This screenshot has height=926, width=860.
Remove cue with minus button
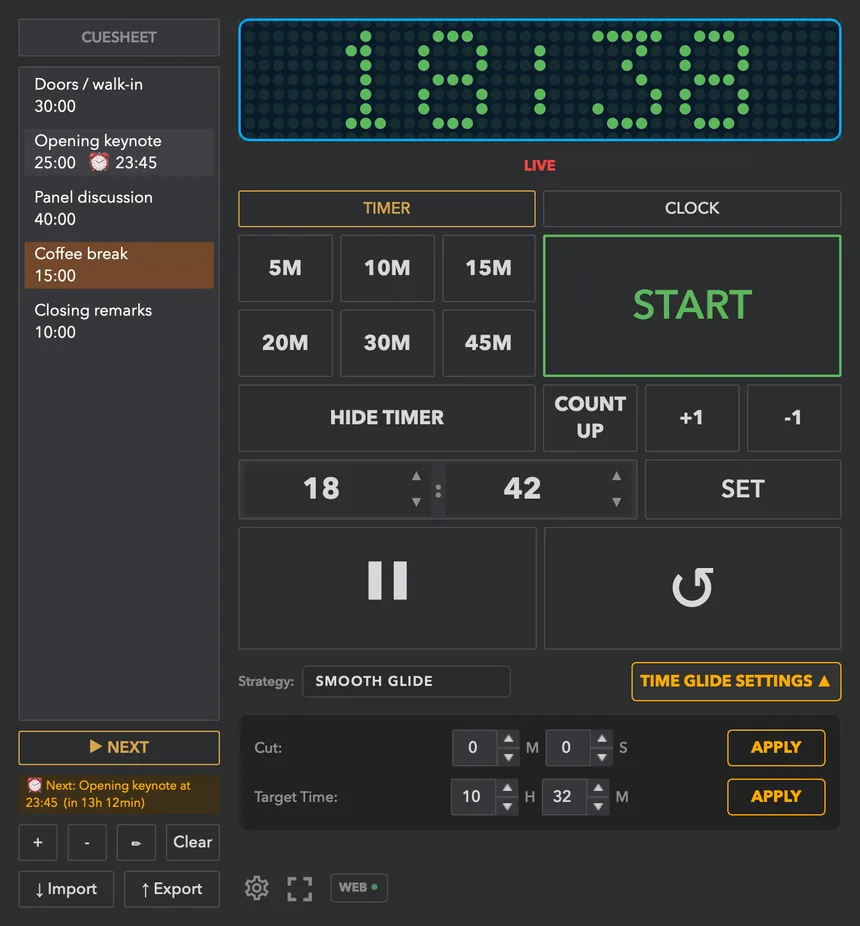tap(87, 842)
